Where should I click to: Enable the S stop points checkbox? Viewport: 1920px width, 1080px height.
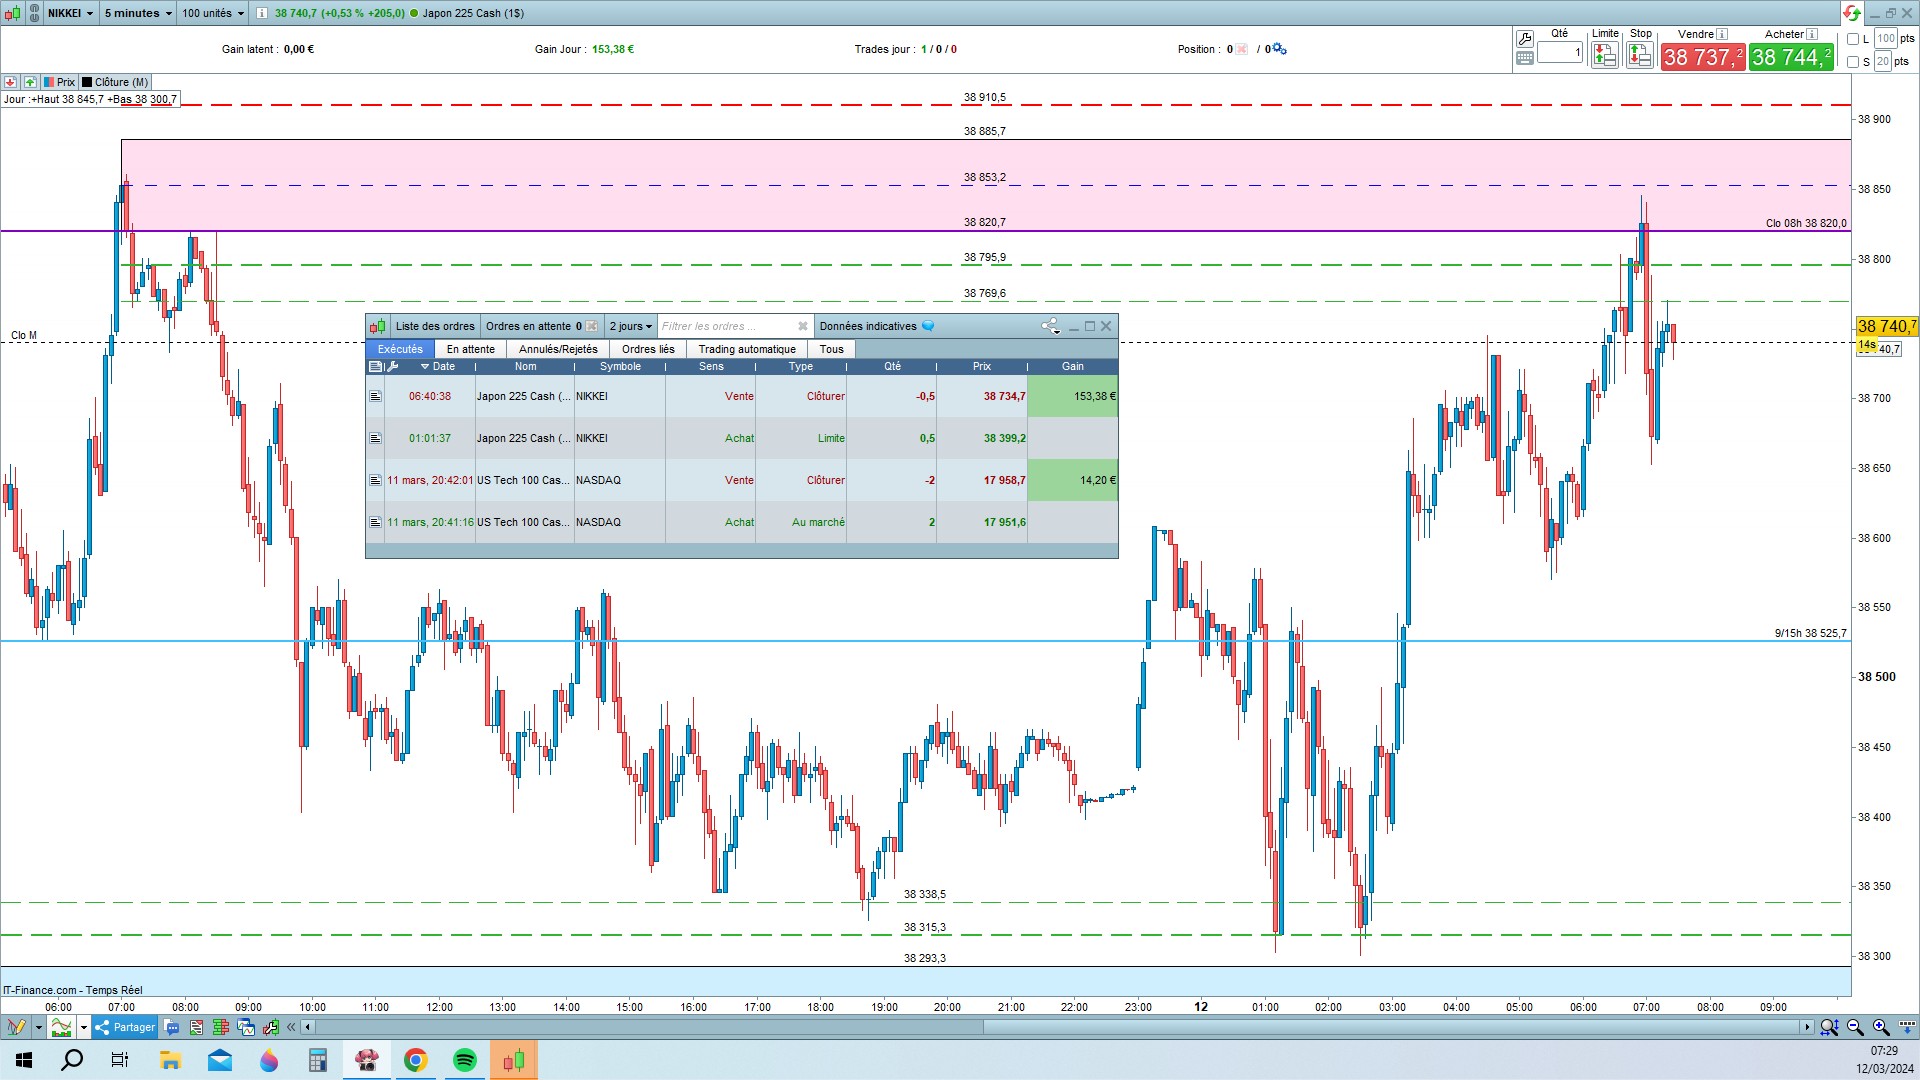1853,62
